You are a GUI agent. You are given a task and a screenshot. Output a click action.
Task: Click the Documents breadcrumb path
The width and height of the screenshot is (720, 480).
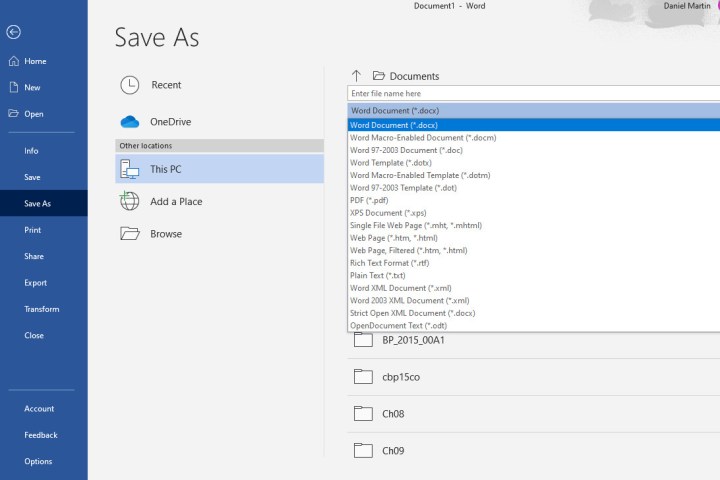pyautogui.click(x=413, y=76)
